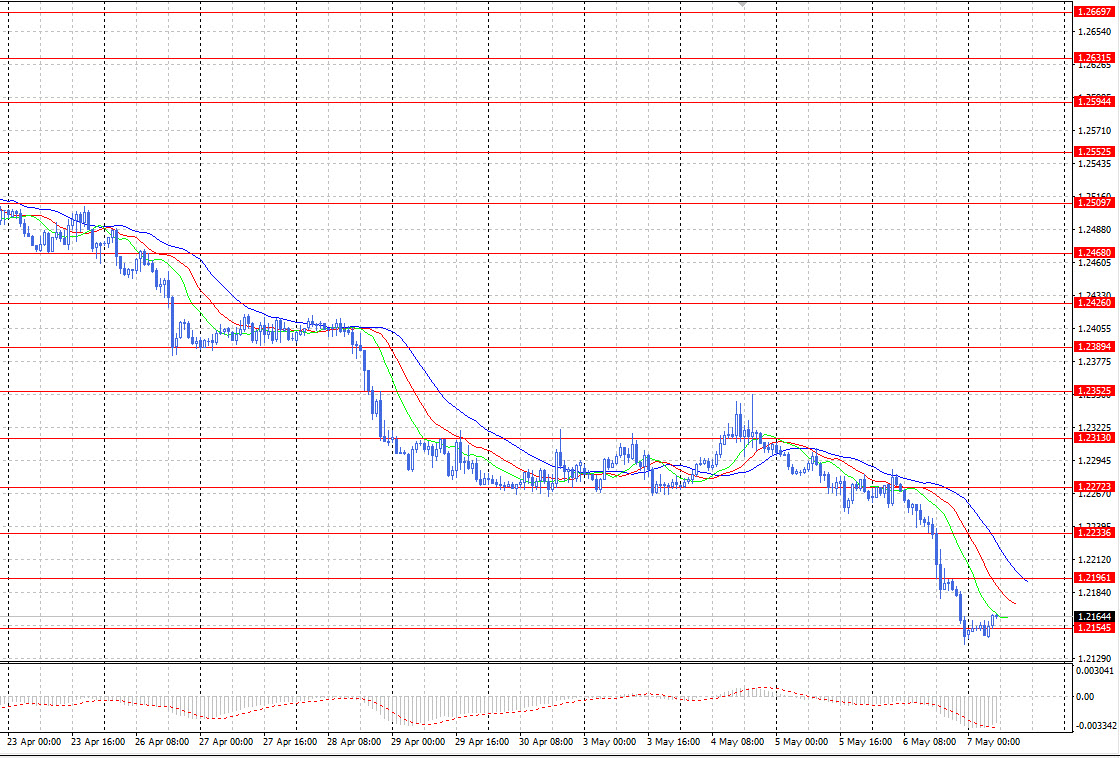Click the 29 Apr 16:00 time label
This screenshot has height=758, width=1120.
[x=482, y=742]
